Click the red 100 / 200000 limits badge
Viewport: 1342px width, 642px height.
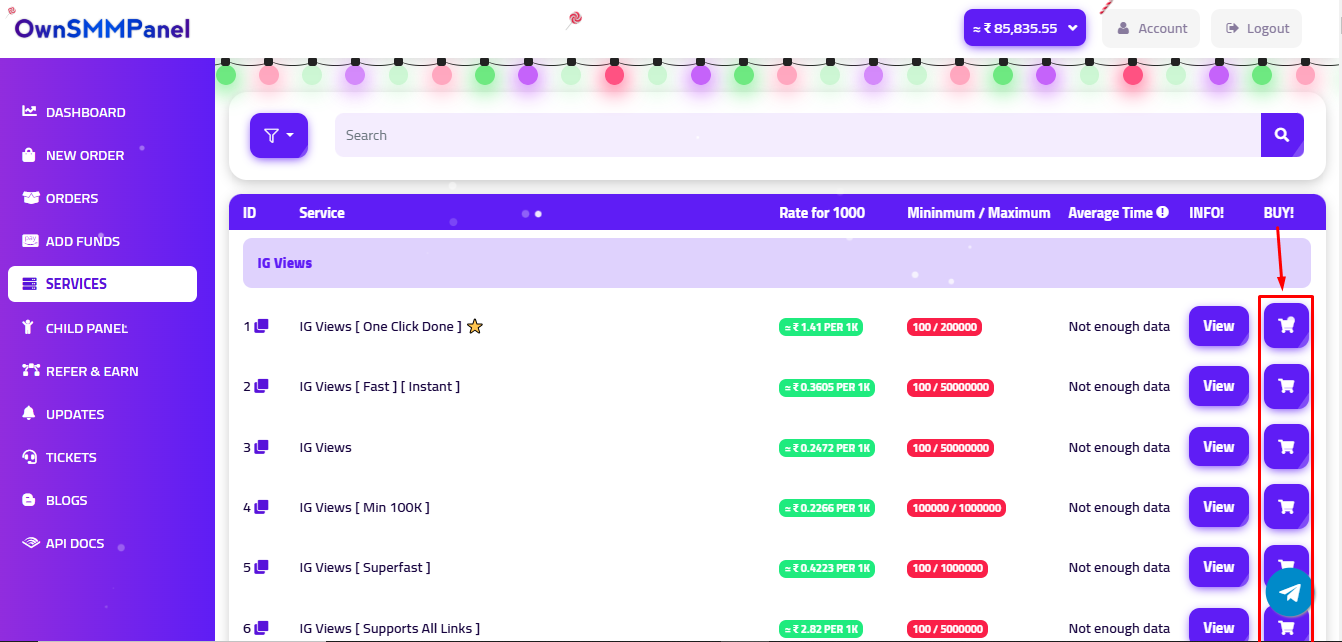pos(944,326)
